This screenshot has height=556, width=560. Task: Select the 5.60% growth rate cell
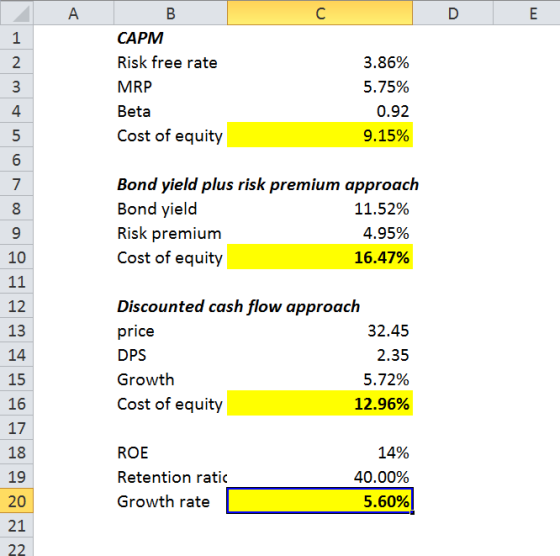(320, 501)
